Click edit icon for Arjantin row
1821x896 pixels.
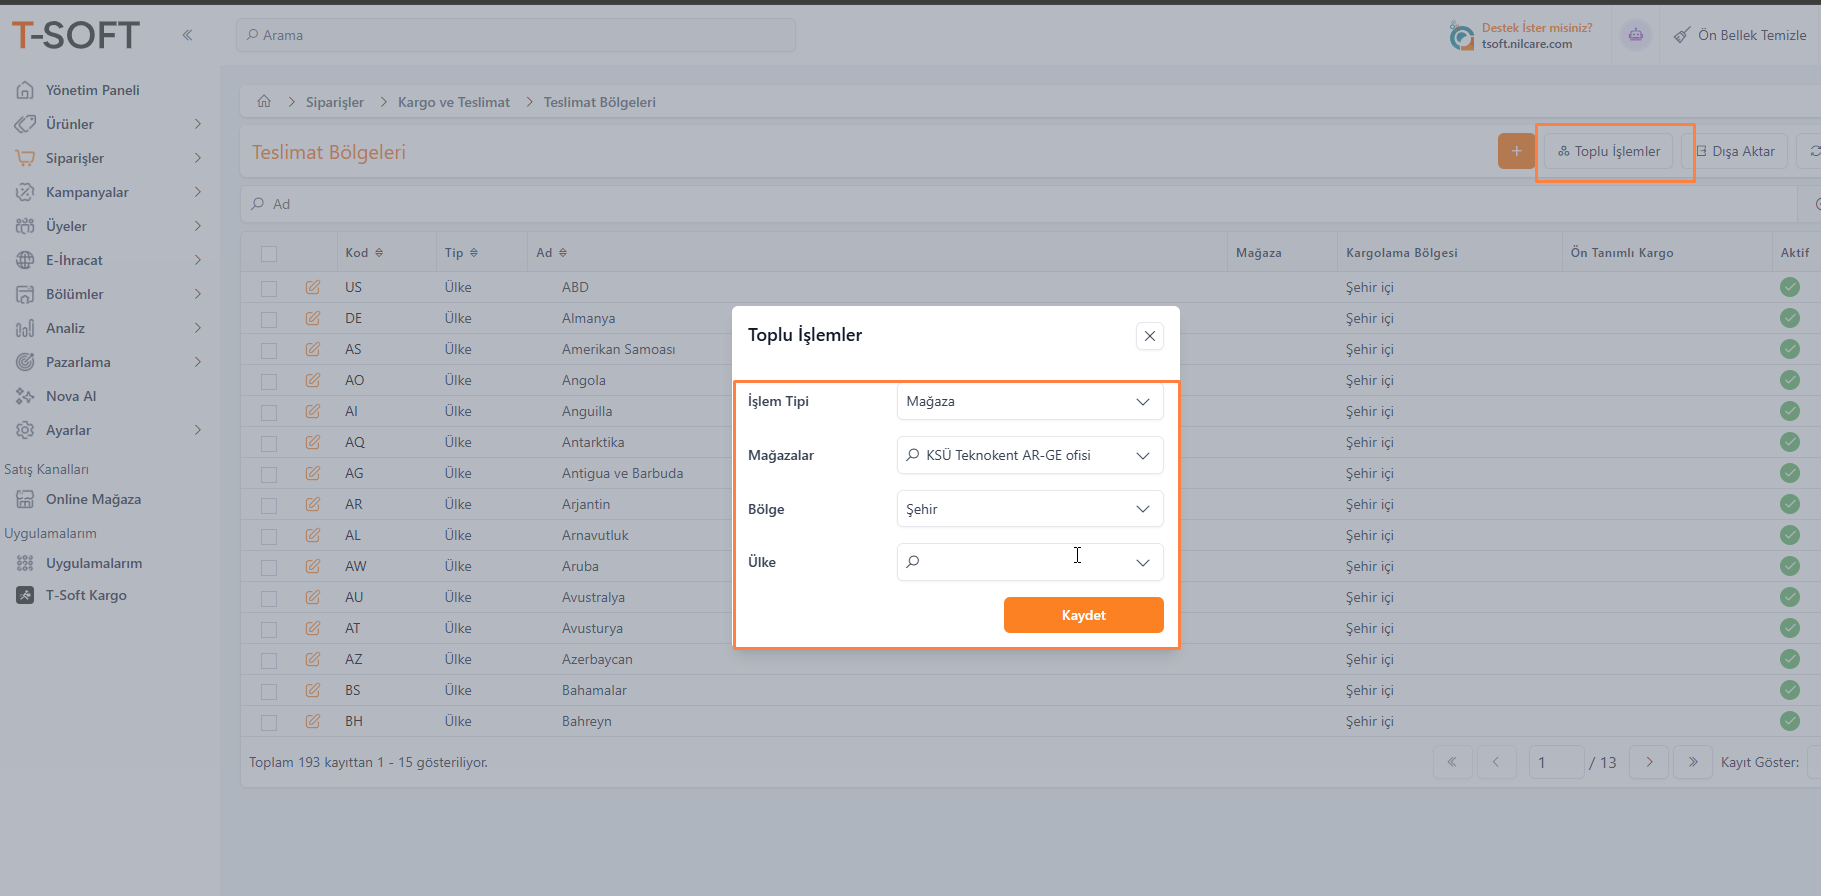point(313,504)
